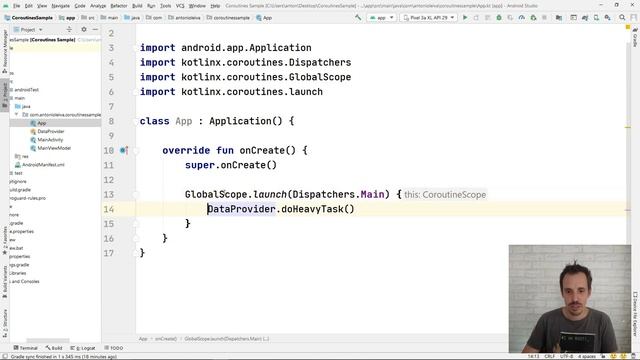Open the Edit menu

[x=29, y=6]
